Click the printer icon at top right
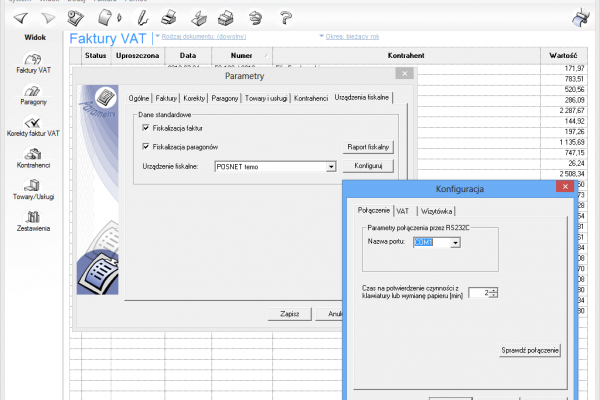The image size is (600, 400). [580, 16]
